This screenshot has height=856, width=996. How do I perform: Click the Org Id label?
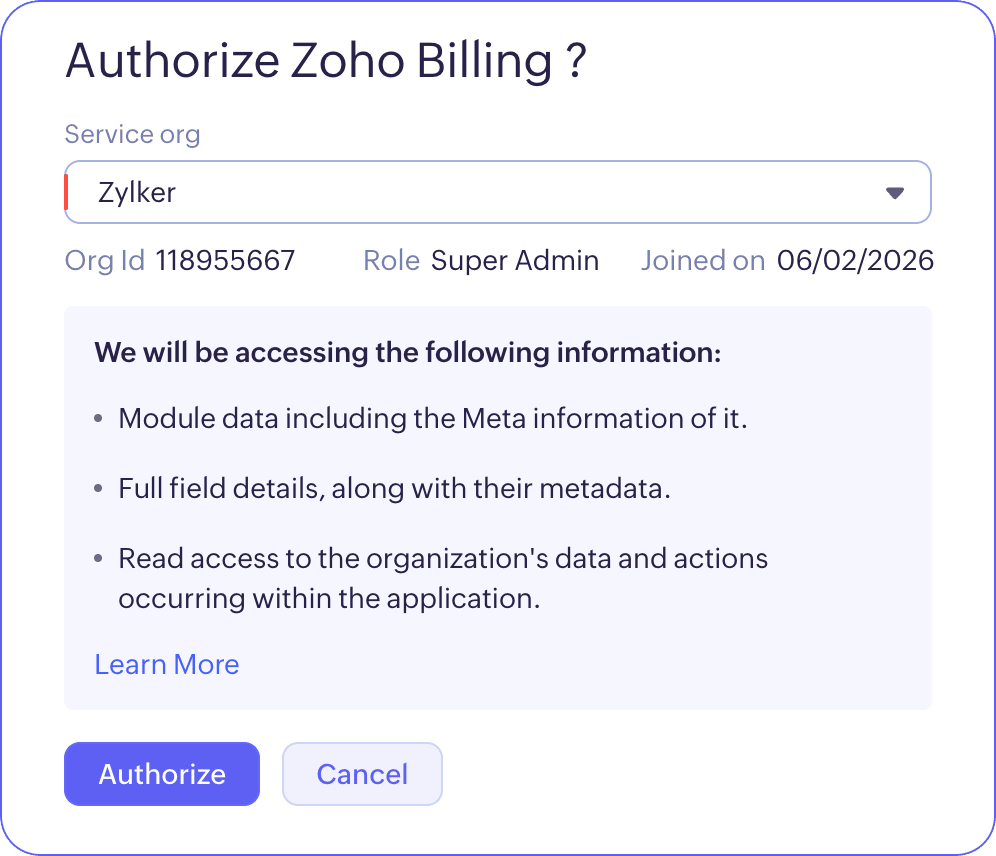pos(105,261)
